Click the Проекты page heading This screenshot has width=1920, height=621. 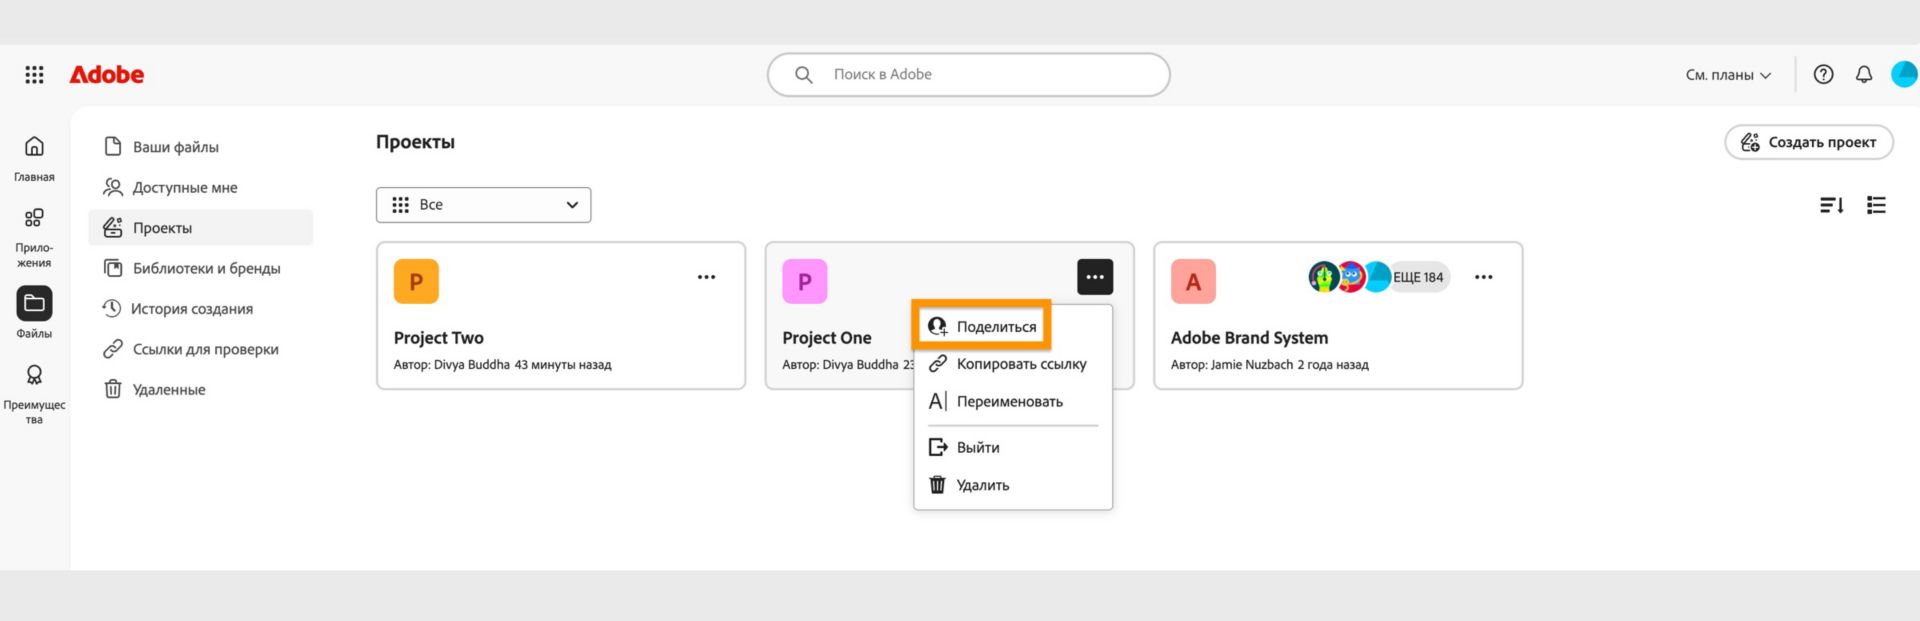tap(415, 142)
